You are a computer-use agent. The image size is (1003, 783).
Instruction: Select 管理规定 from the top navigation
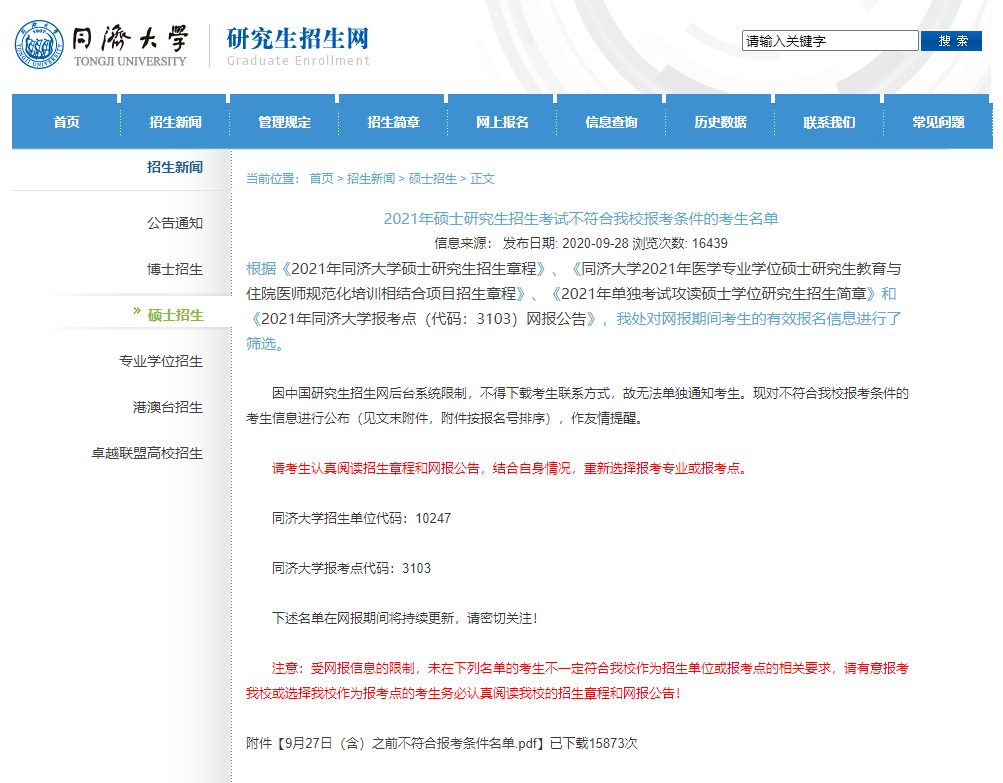284,122
